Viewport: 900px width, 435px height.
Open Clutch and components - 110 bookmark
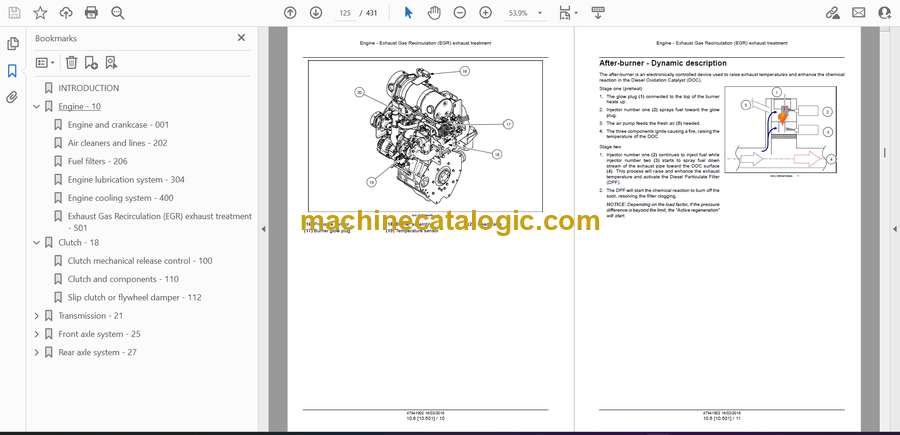(123, 279)
